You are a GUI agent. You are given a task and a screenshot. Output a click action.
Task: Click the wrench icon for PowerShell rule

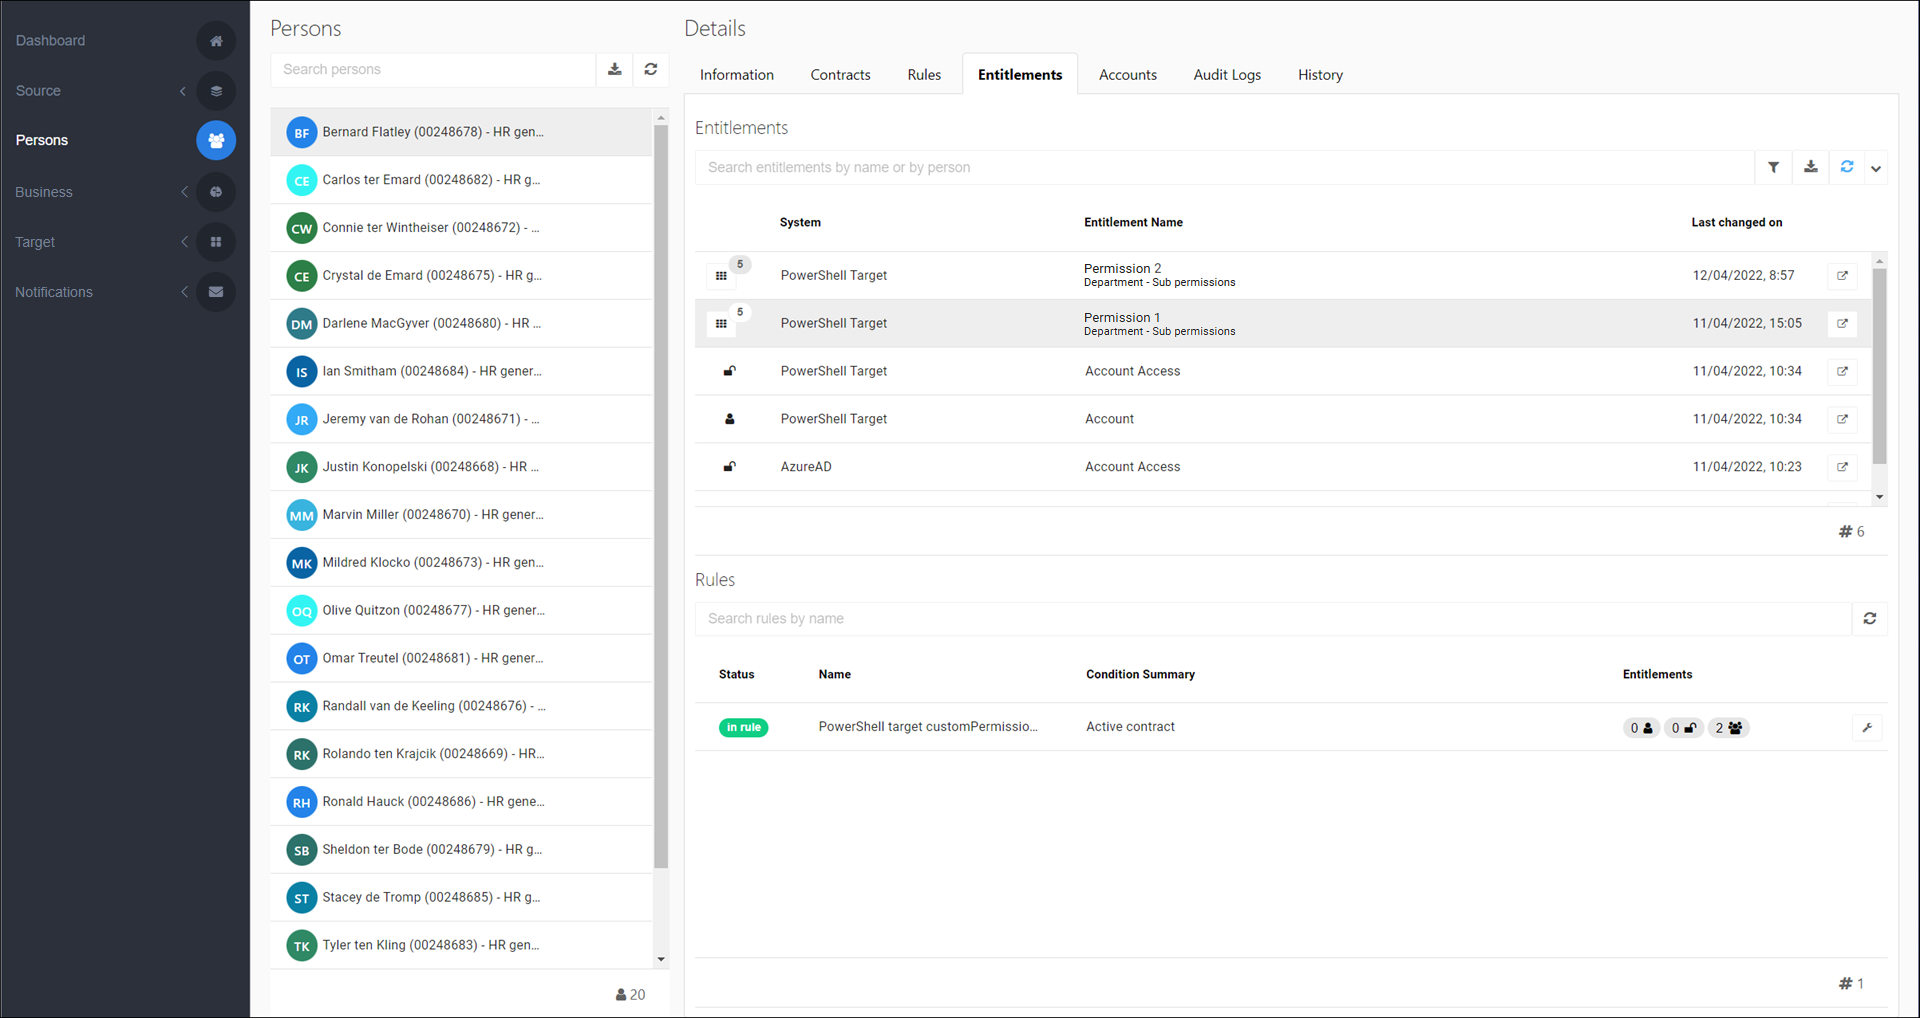click(1866, 728)
